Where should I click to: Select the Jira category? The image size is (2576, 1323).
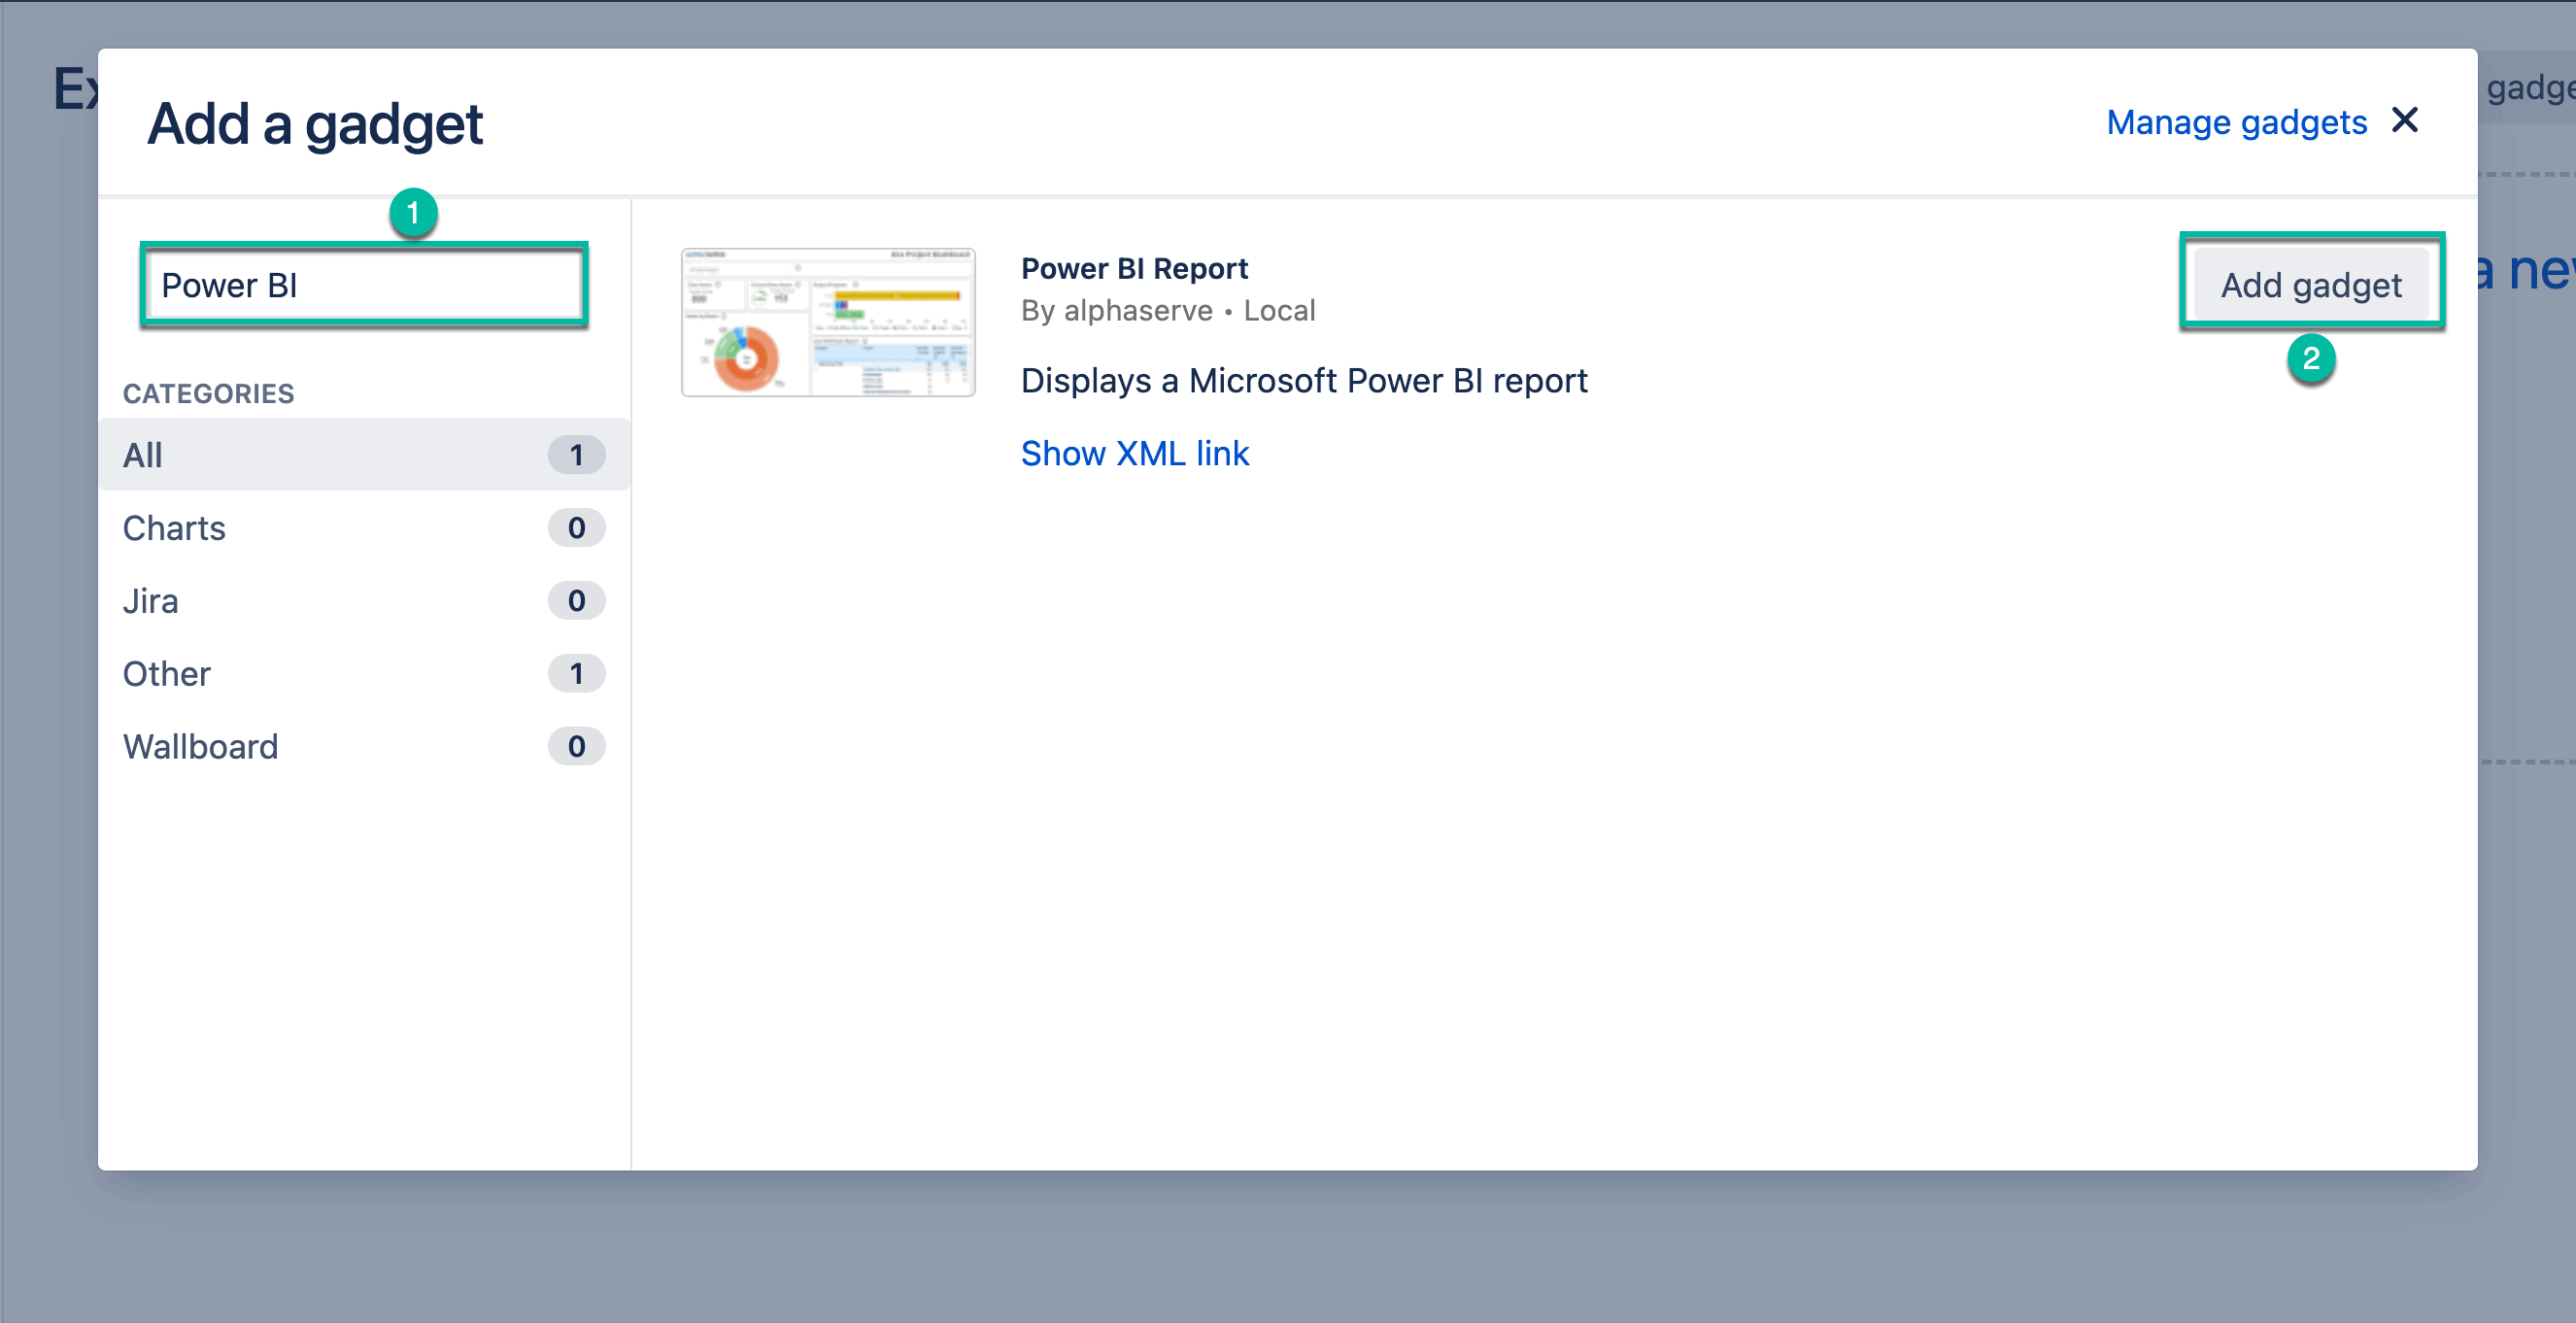click(x=150, y=601)
